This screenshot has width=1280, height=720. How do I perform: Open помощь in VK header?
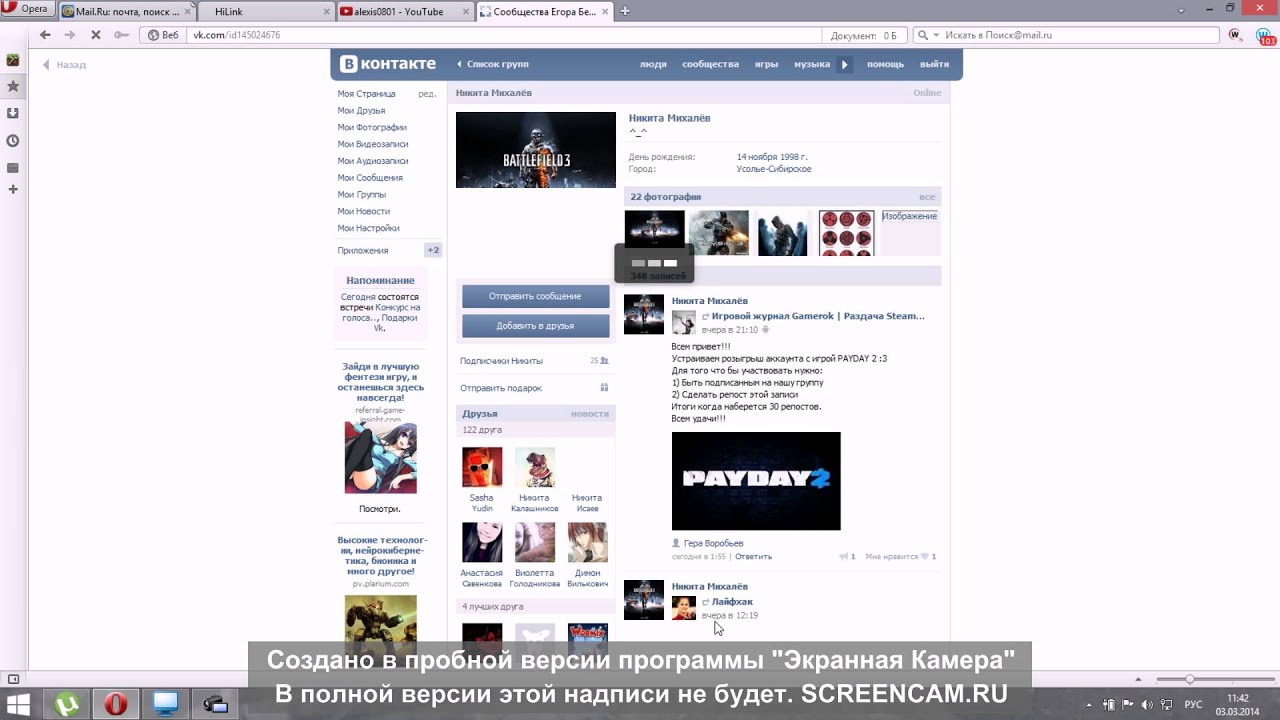(x=885, y=64)
